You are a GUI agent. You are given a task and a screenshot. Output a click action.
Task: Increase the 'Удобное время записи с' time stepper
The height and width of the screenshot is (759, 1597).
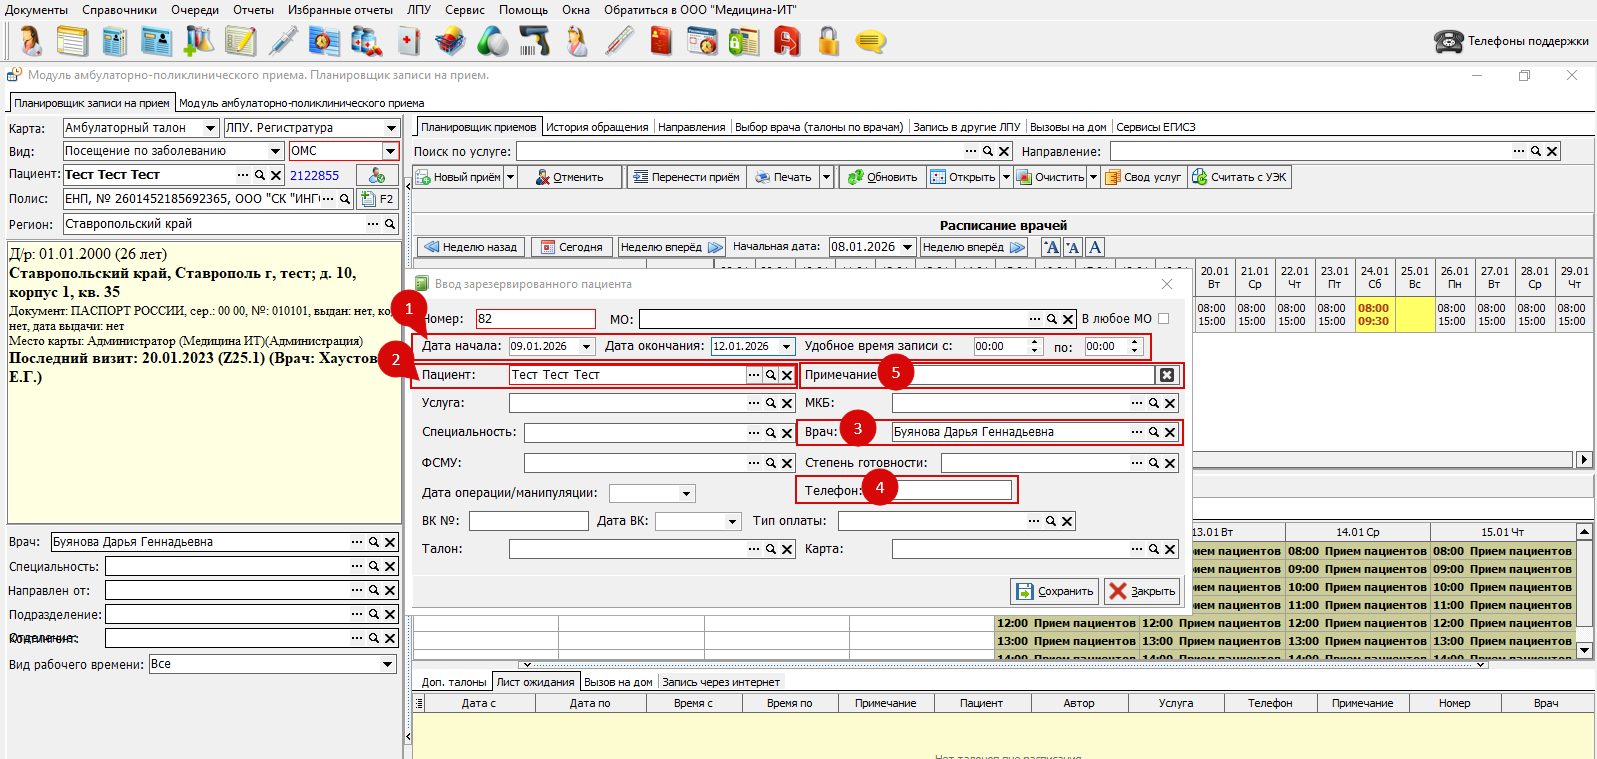point(1034,342)
